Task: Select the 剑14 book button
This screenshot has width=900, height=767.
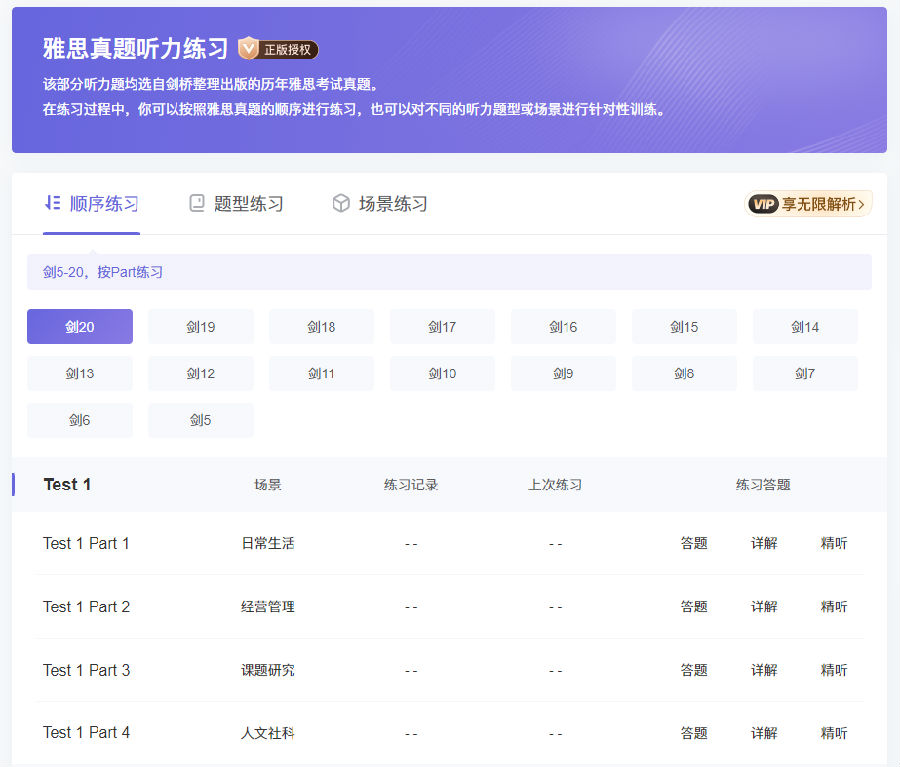Action: click(805, 327)
